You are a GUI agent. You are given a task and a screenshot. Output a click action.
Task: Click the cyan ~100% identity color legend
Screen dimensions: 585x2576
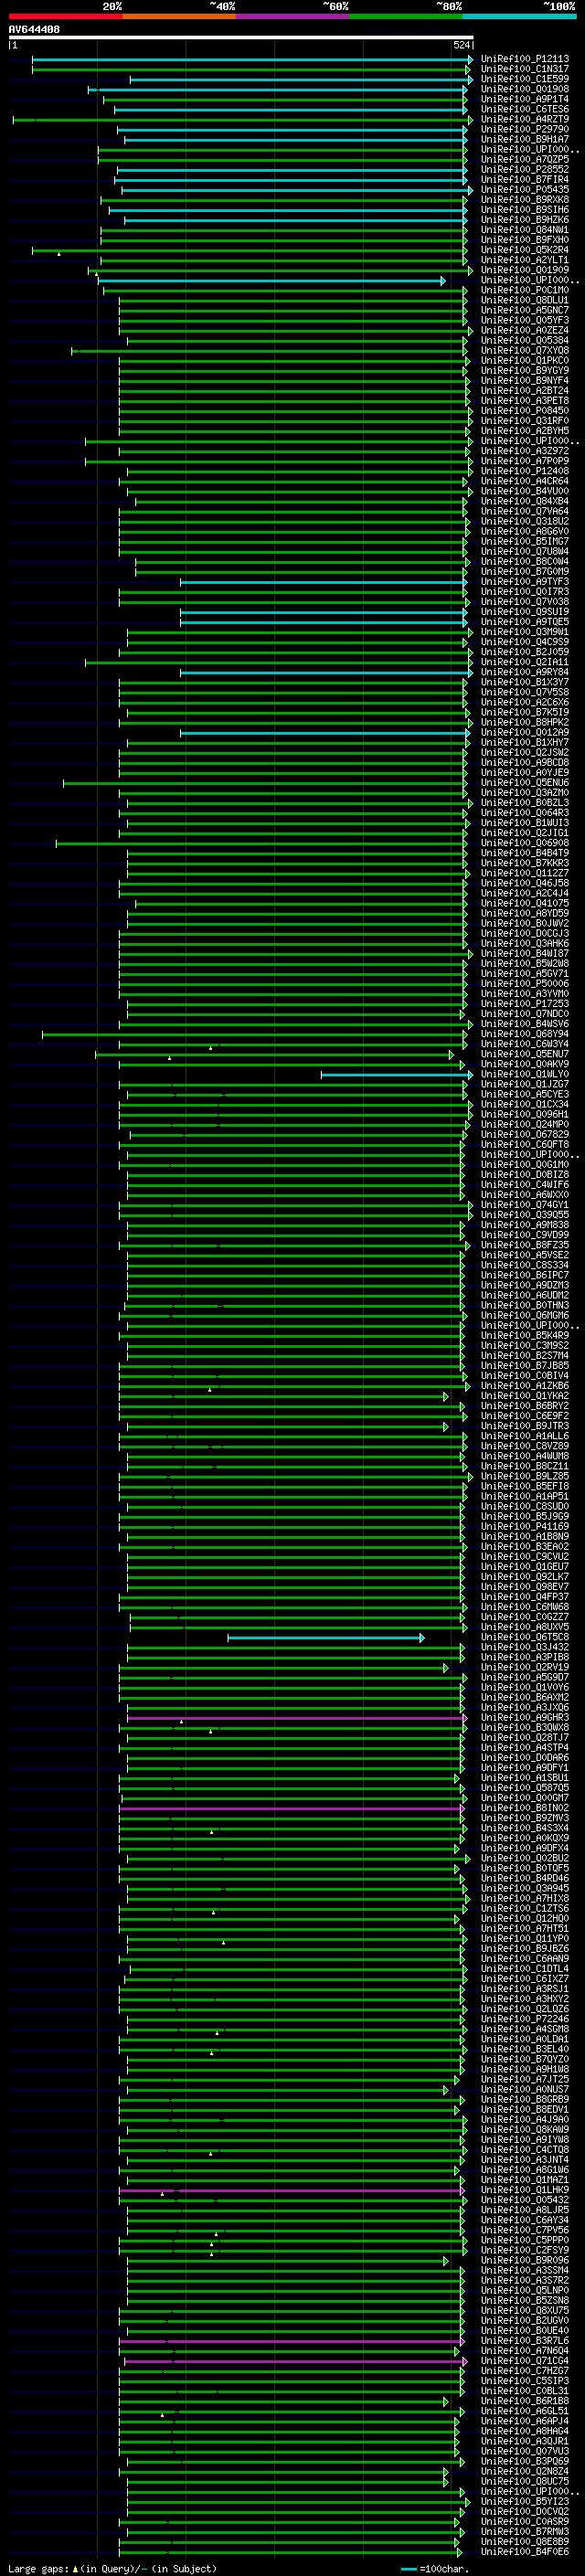[520, 16]
